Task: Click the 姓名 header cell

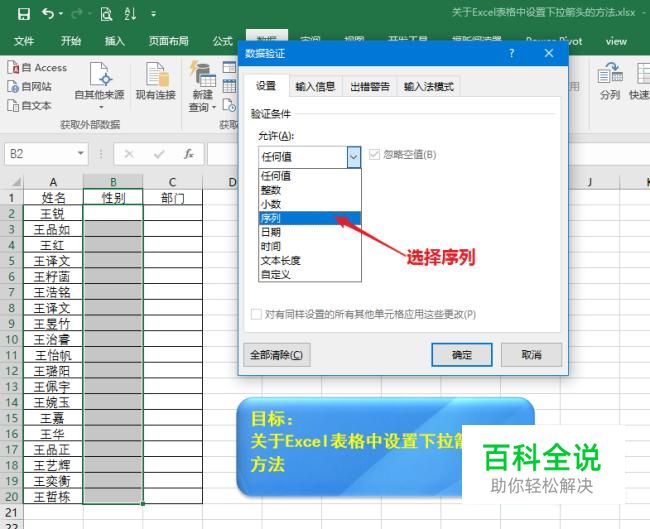Action: (53, 198)
